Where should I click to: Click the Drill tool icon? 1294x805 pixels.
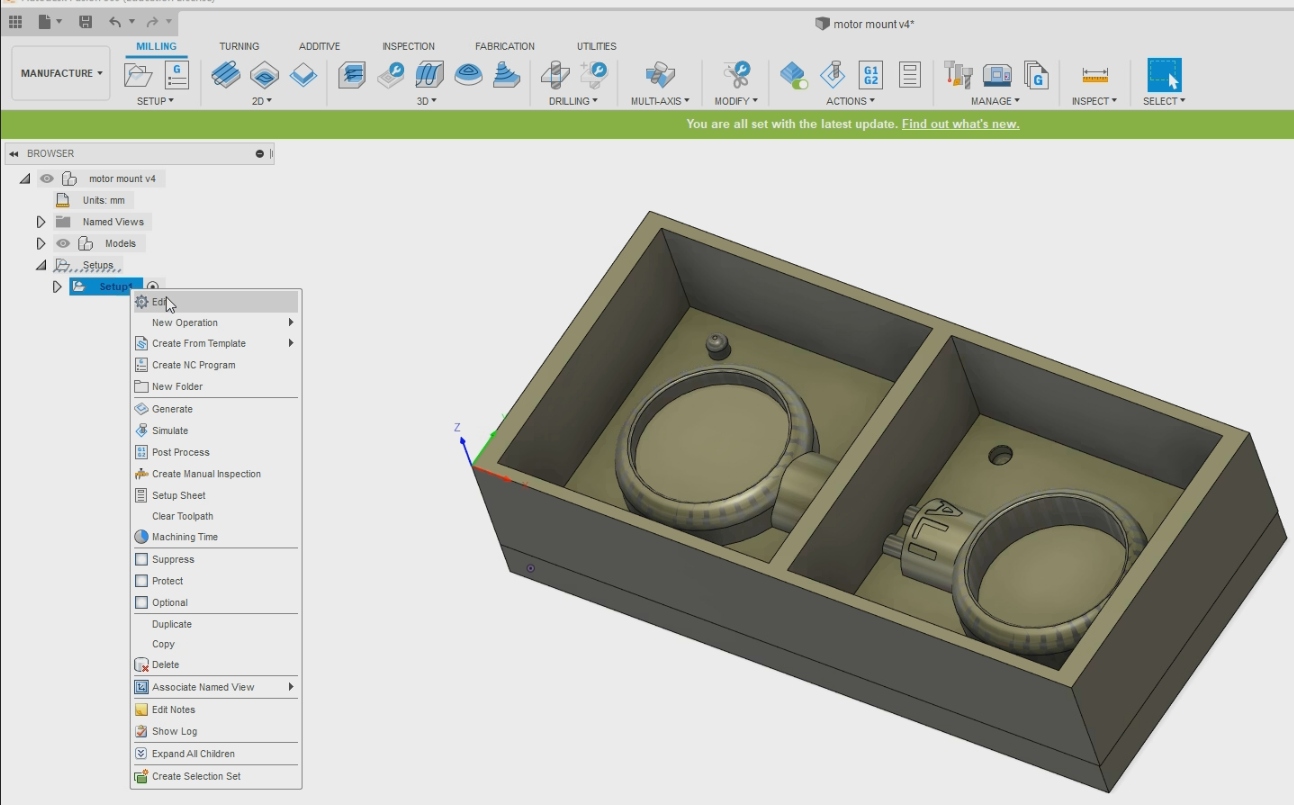pyautogui.click(x=555, y=75)
